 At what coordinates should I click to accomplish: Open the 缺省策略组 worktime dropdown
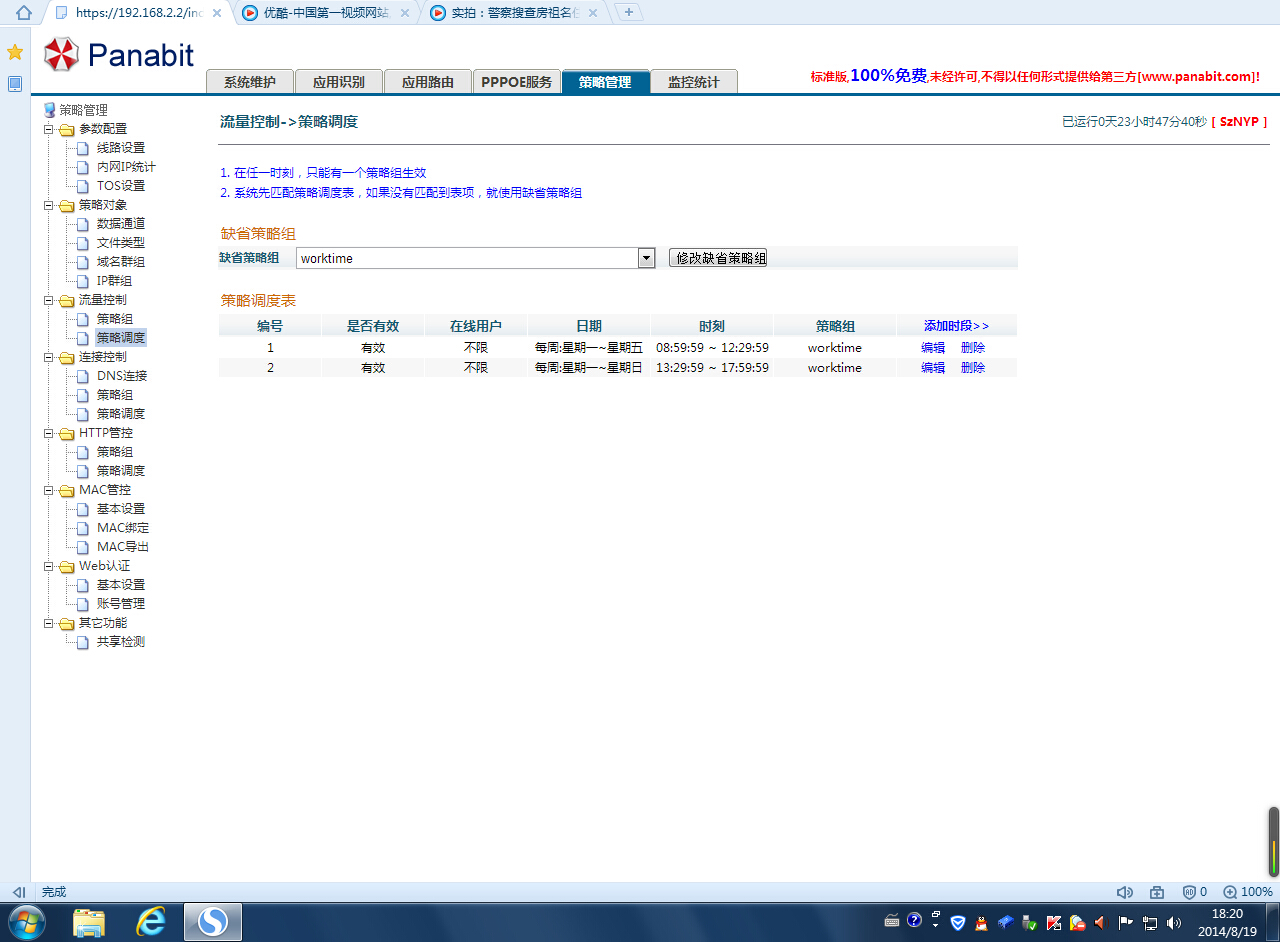coord(646,258)
